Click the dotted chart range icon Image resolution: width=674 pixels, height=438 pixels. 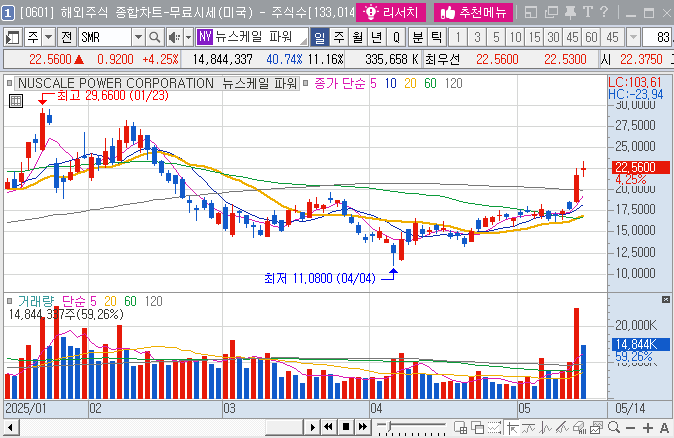(494, 428)
